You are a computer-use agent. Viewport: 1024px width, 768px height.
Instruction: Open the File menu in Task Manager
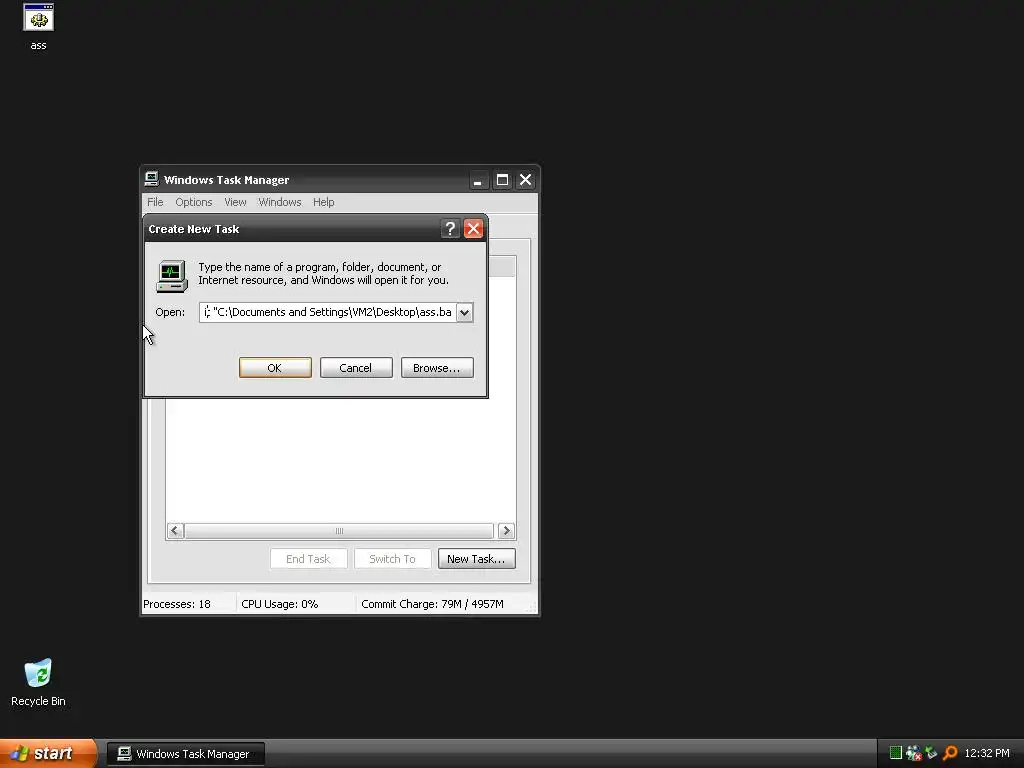click(x=155, y=202)
